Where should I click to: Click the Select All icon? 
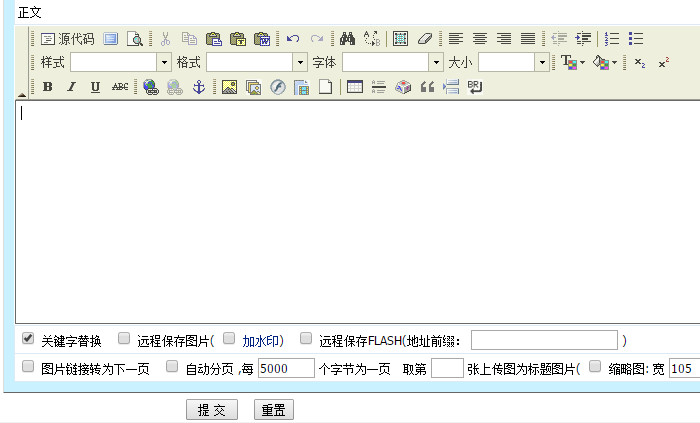pos(400,39)
